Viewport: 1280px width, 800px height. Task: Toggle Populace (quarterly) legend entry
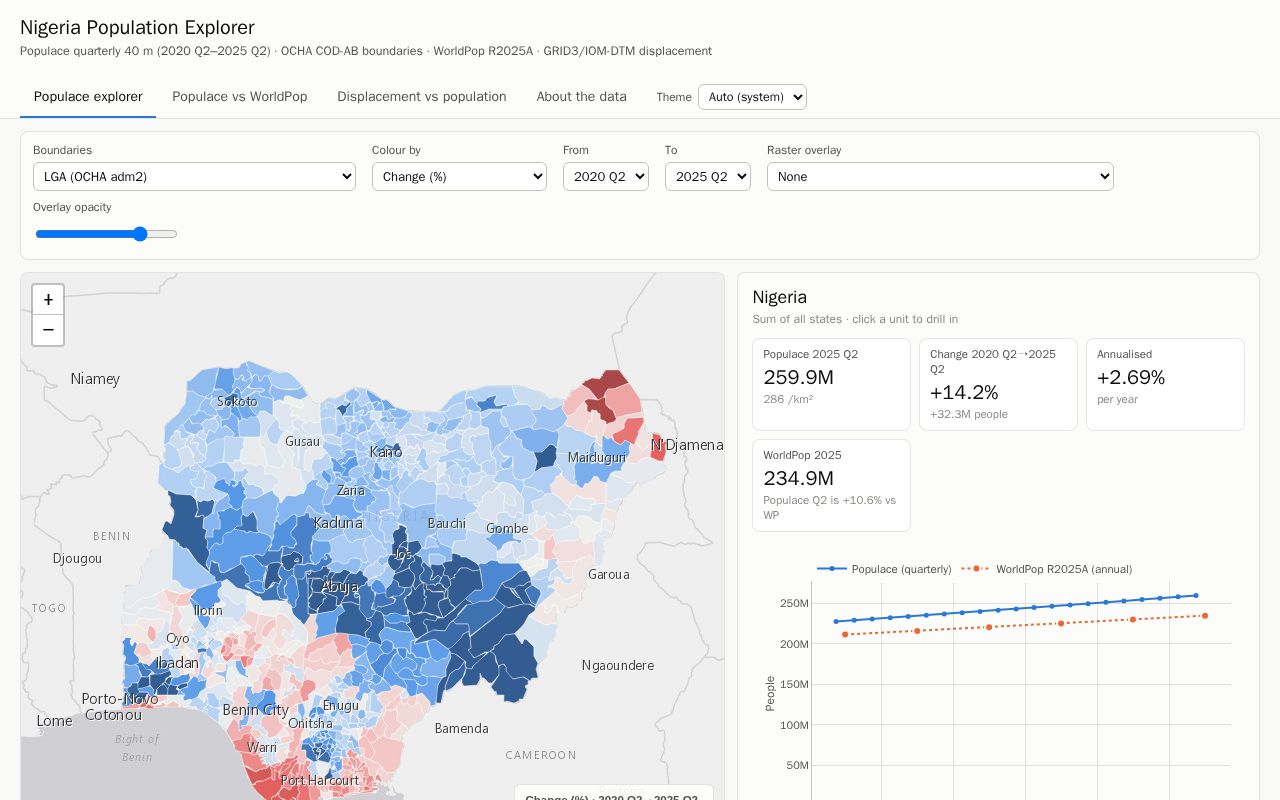pyautogui.click(x=885, y=569)
